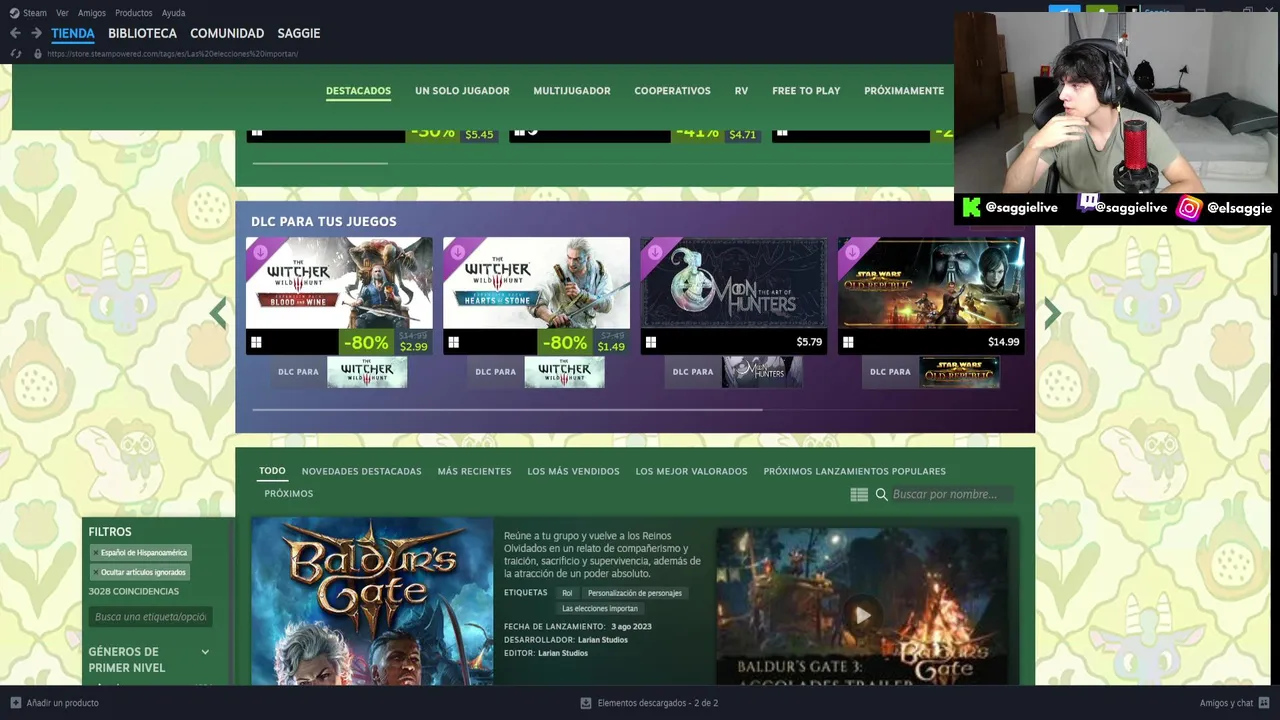Image resolution: width=1280 pixels, height=720 pixels.
Task: Select the Multijugador tab
Action: point(572,91)
